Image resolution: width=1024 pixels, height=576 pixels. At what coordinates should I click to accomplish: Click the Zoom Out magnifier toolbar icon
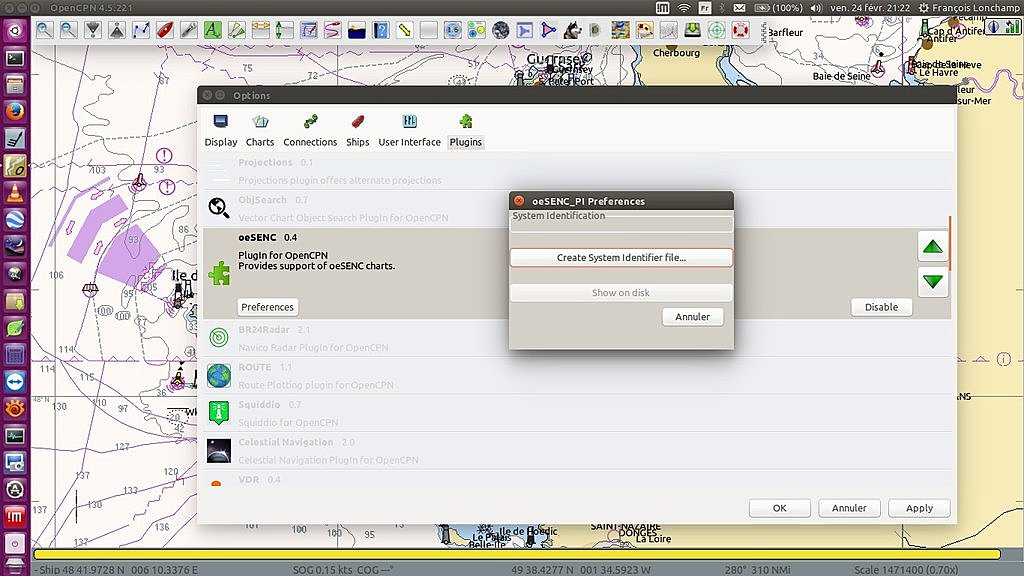tap(69, 30)
